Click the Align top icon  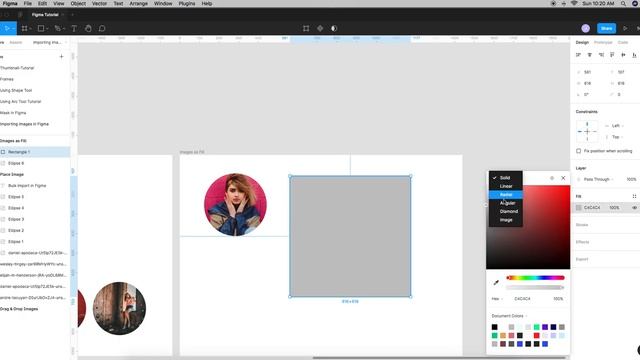click(612, 55)
